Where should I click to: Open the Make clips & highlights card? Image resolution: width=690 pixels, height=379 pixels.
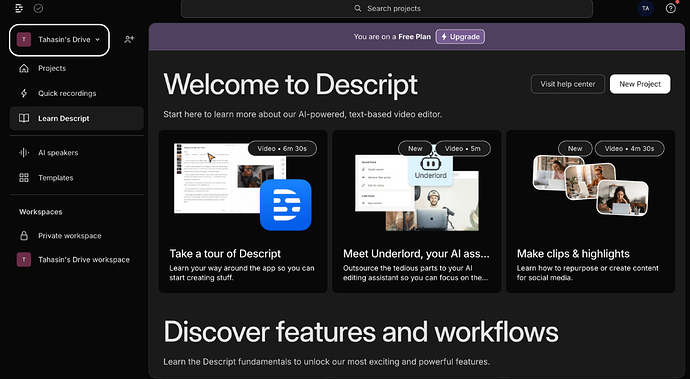[x=591, y=211]
